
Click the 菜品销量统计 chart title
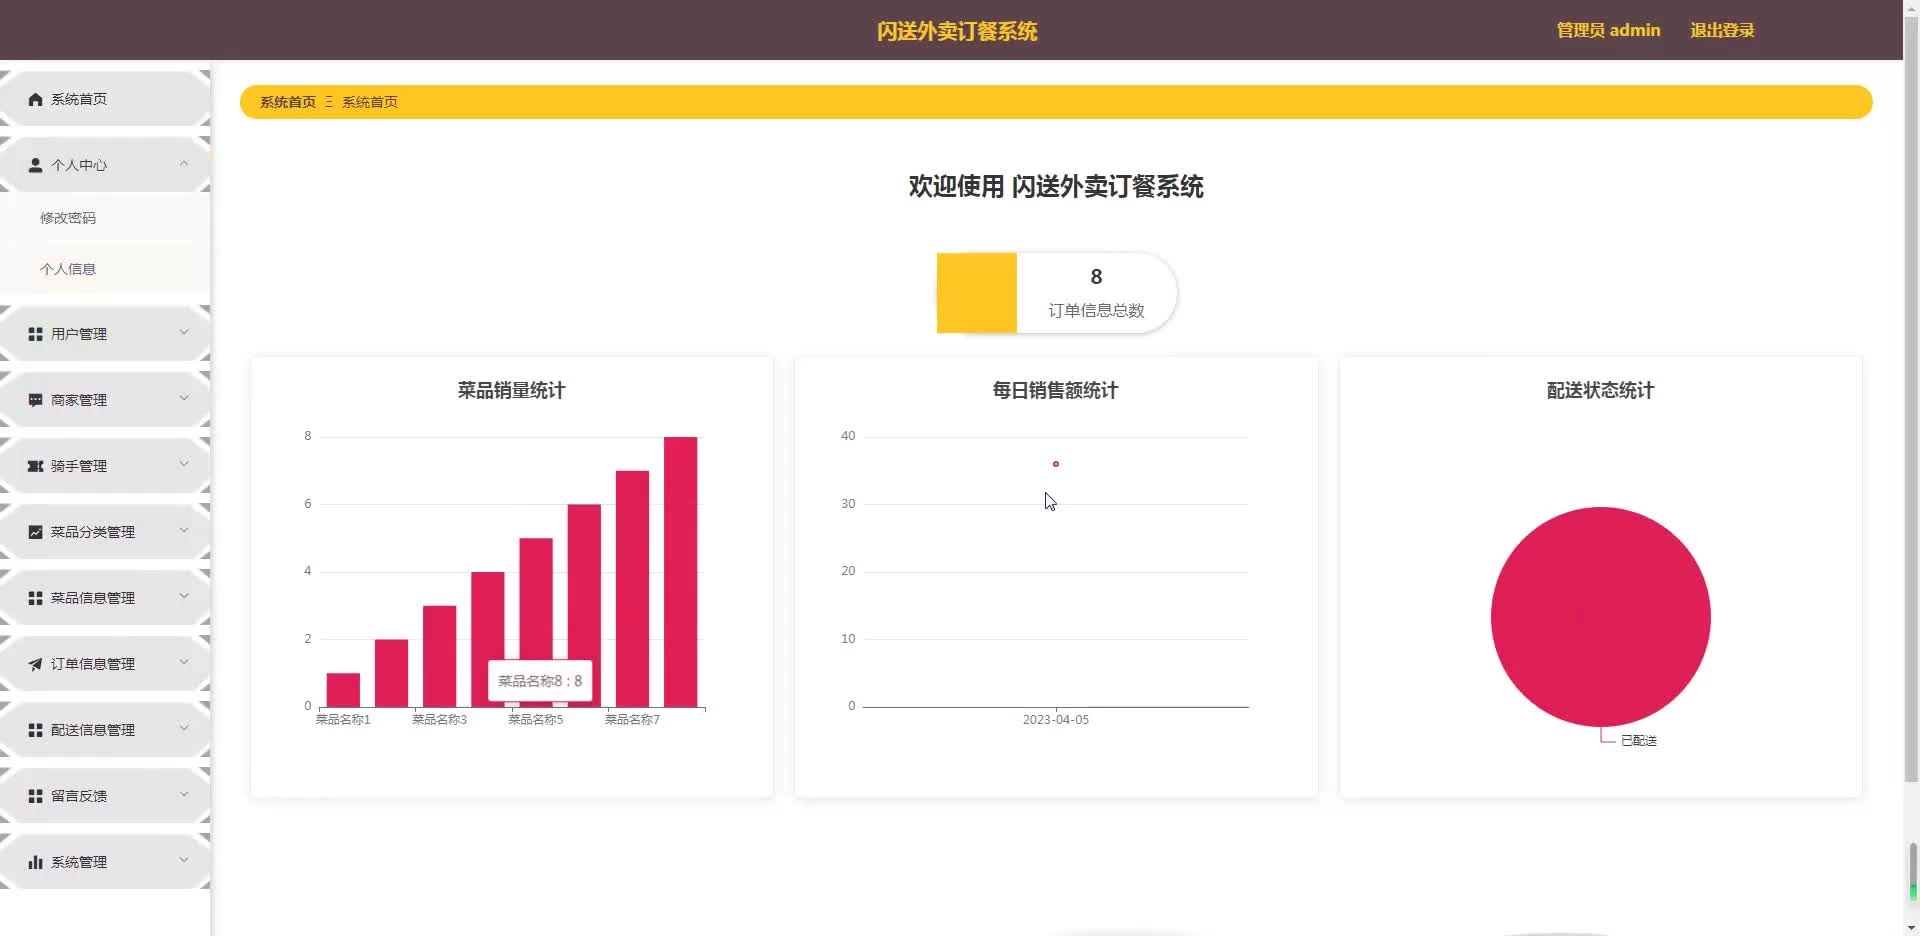click(511, 391)
